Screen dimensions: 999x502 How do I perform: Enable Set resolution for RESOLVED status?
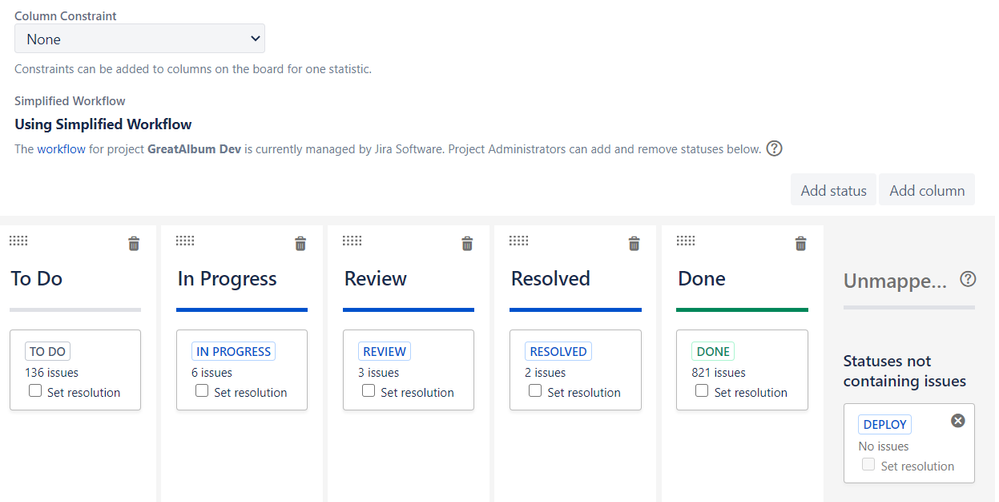(x=536, y=391)
